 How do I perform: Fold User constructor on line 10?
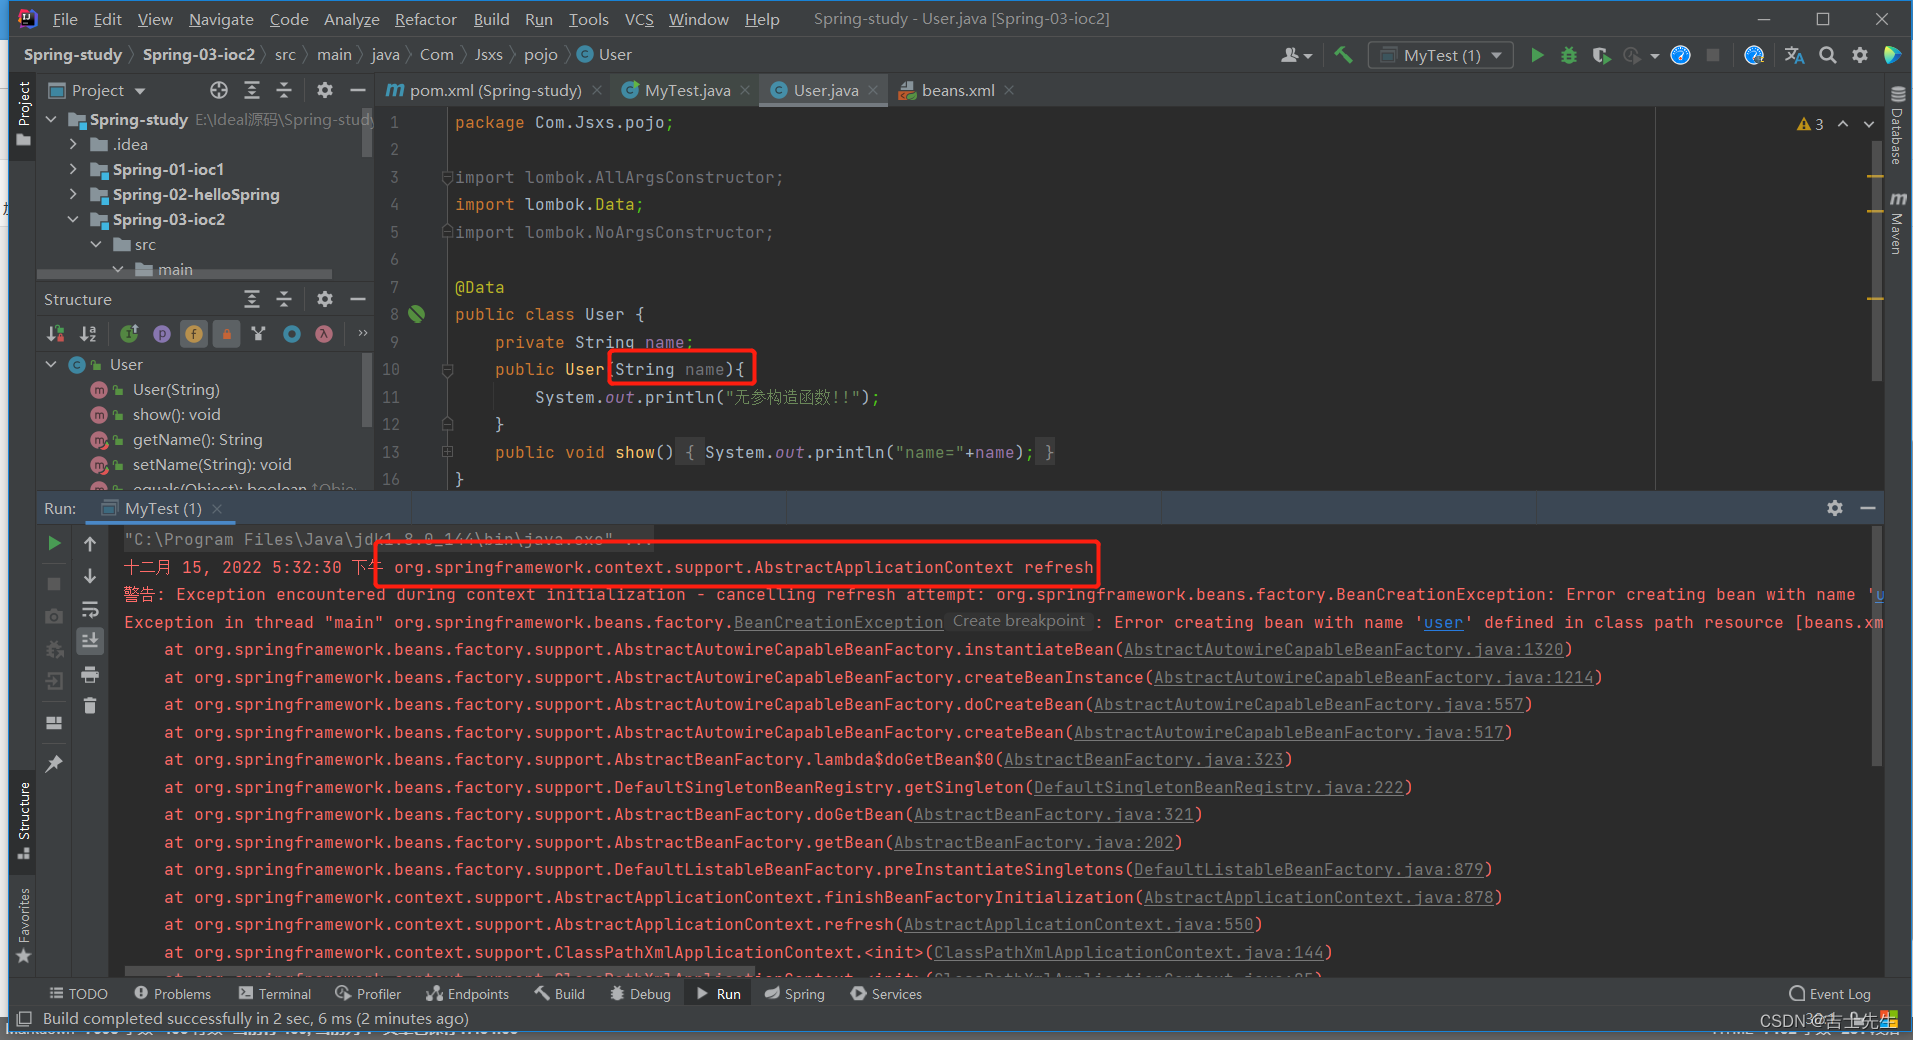click(447, 370)
